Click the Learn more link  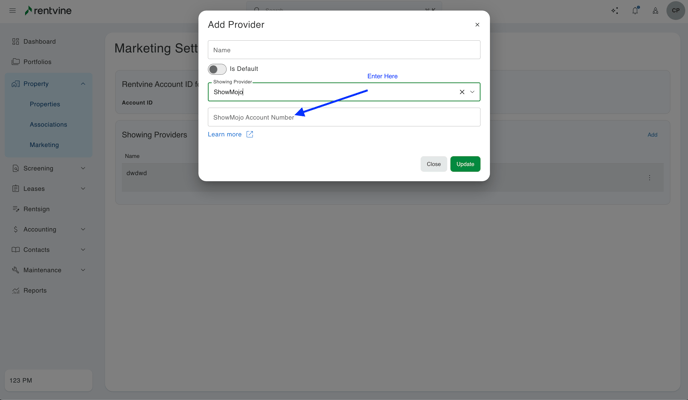225,134
